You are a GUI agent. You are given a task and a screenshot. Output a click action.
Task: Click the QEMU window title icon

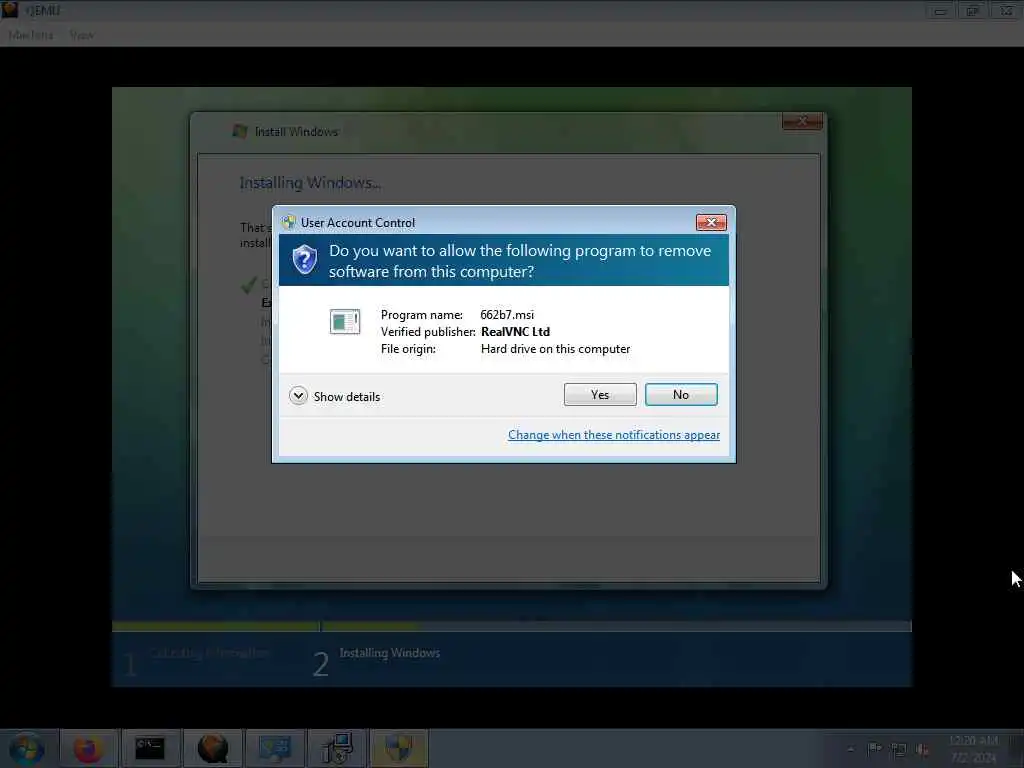(x=10, y=10)
